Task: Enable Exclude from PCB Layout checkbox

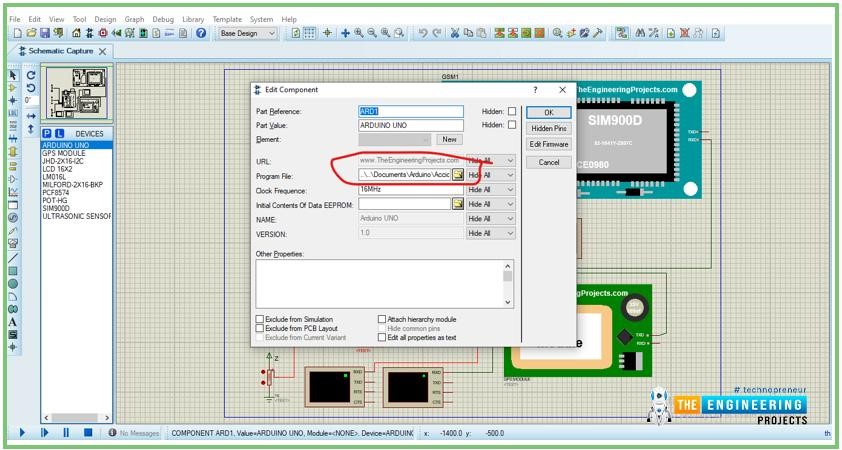Action: tap(260, 328)
